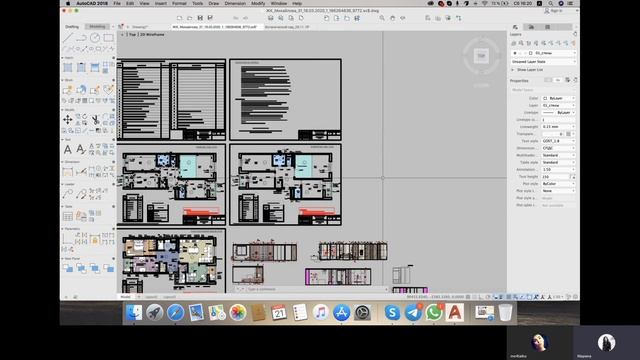
Task: Click the Top view label in viewport
Action: pyautogui.click(x=132, y=35)
